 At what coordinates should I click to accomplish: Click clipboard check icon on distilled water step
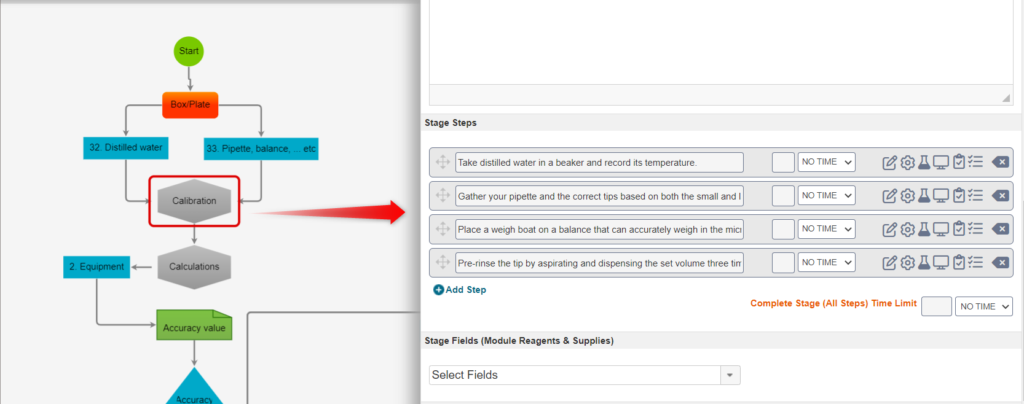(958, 163)
